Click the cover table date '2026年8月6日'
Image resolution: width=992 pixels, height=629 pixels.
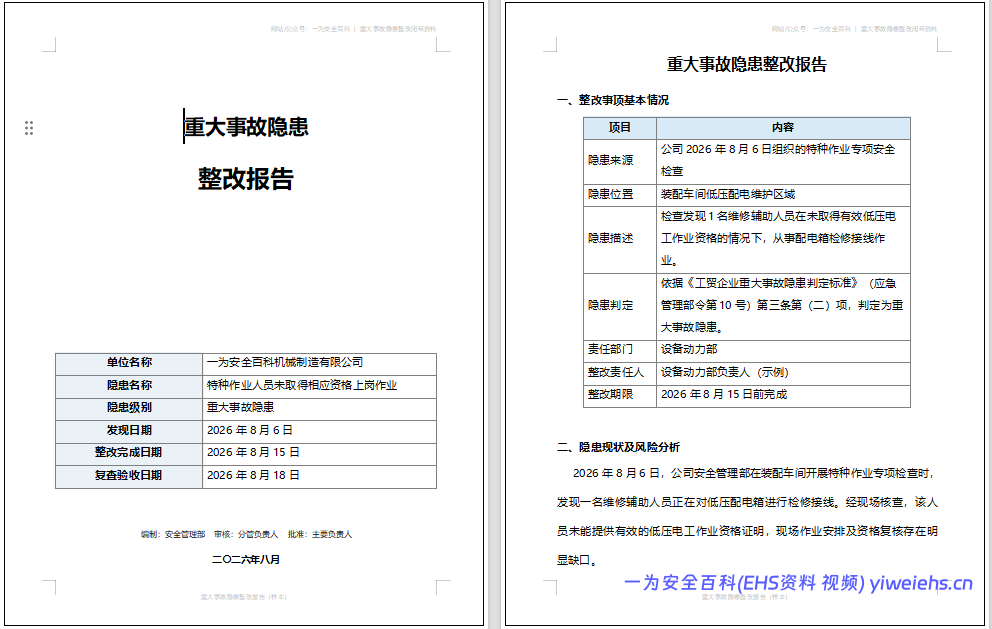click(x=319, y=431)
